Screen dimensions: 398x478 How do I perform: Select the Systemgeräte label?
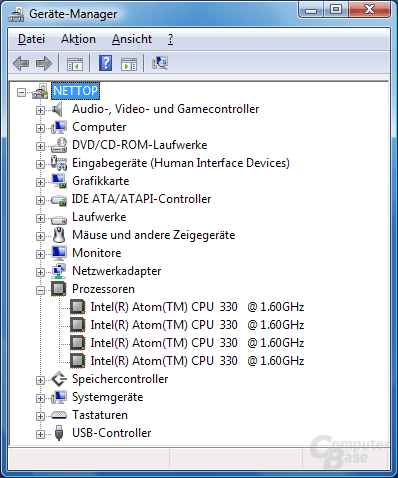click(108, 397)
